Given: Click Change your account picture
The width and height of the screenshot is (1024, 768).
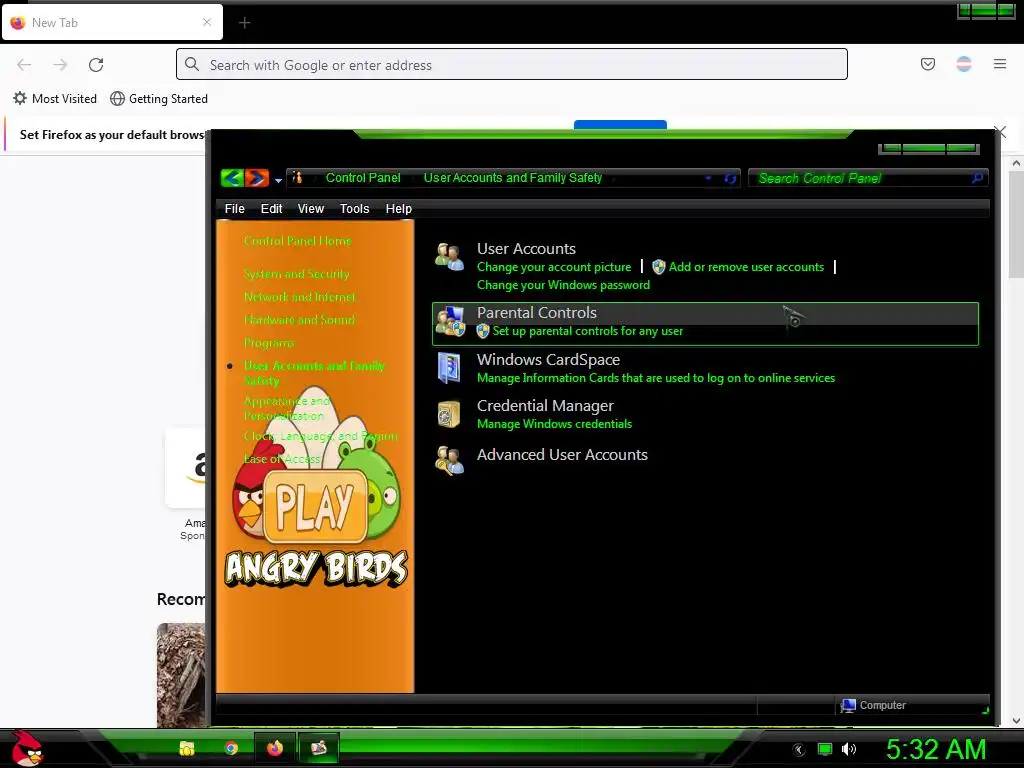Looking at the screenshot, I should click(554, 267).
